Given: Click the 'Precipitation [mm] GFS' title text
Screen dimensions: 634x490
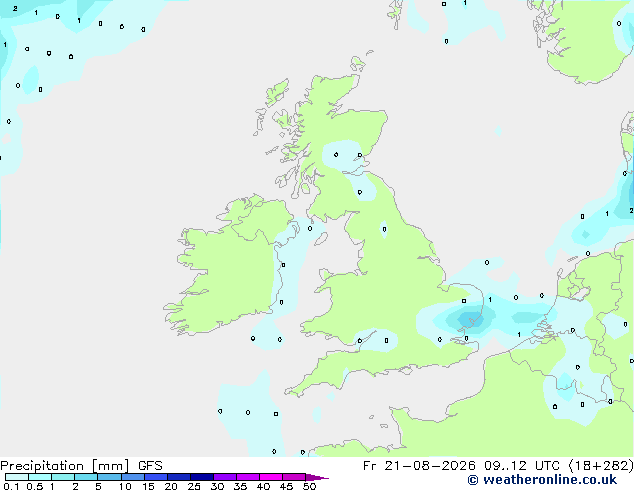Looking at the screenshot, I should pyautogui.click(x=81, y=466).
